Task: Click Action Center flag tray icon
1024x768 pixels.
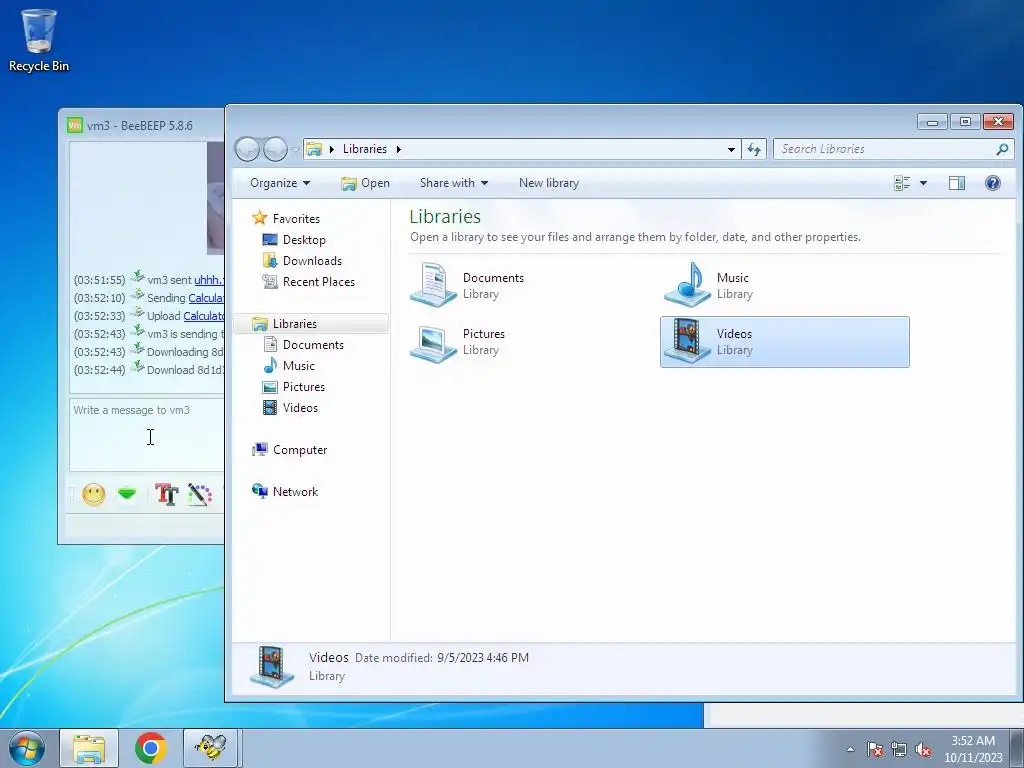Action: pos(875,750)
